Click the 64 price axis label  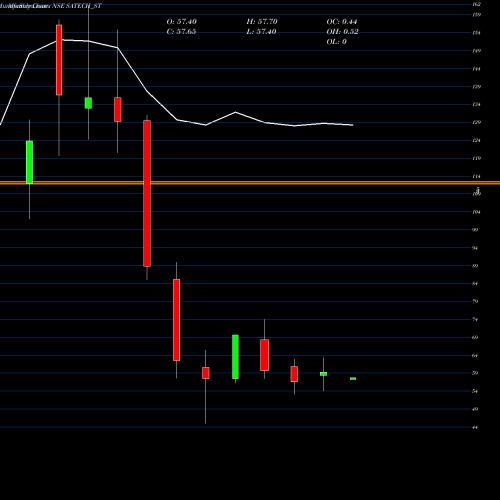point(475,356)
